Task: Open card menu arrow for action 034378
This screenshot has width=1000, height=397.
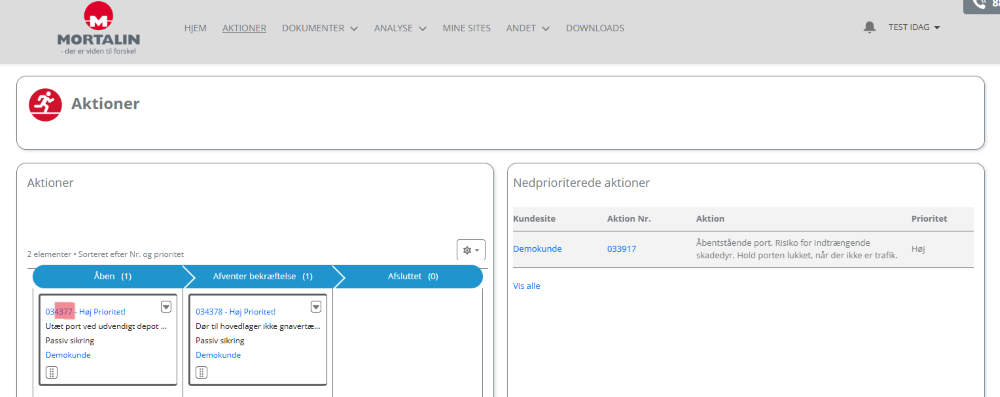Action: coord(316,307)
